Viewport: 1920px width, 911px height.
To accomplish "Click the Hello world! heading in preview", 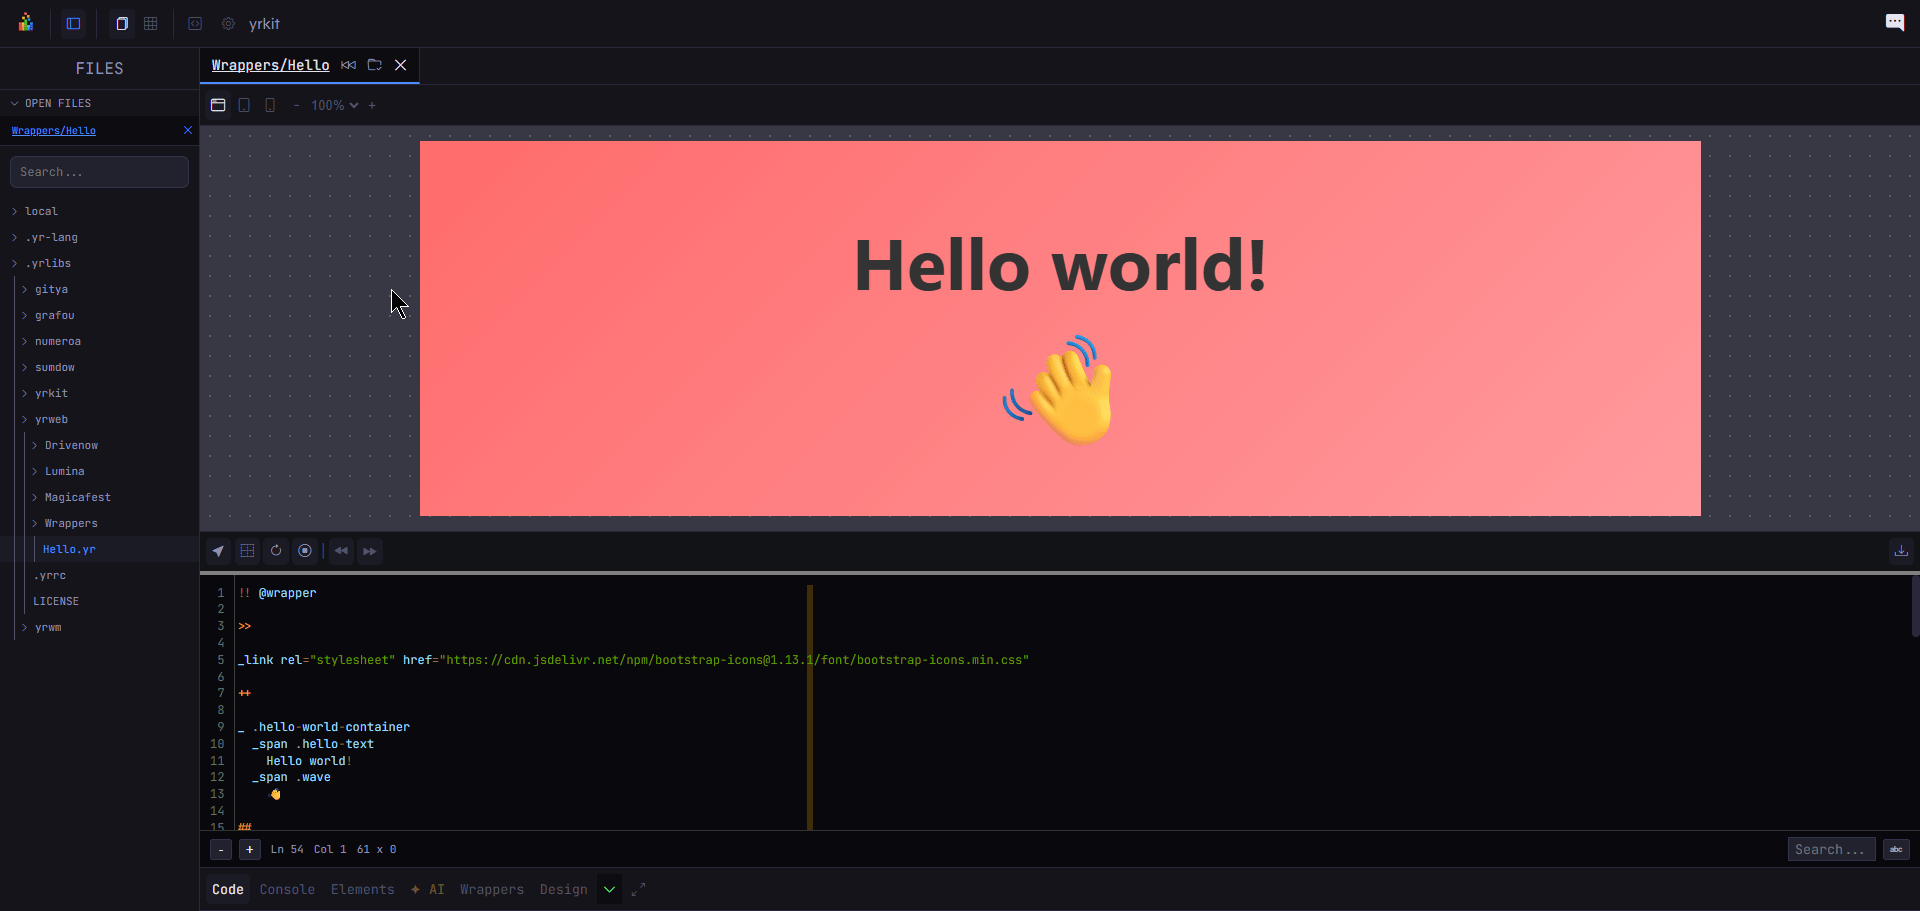I will pyautogui.click(x=1060, y=266).
